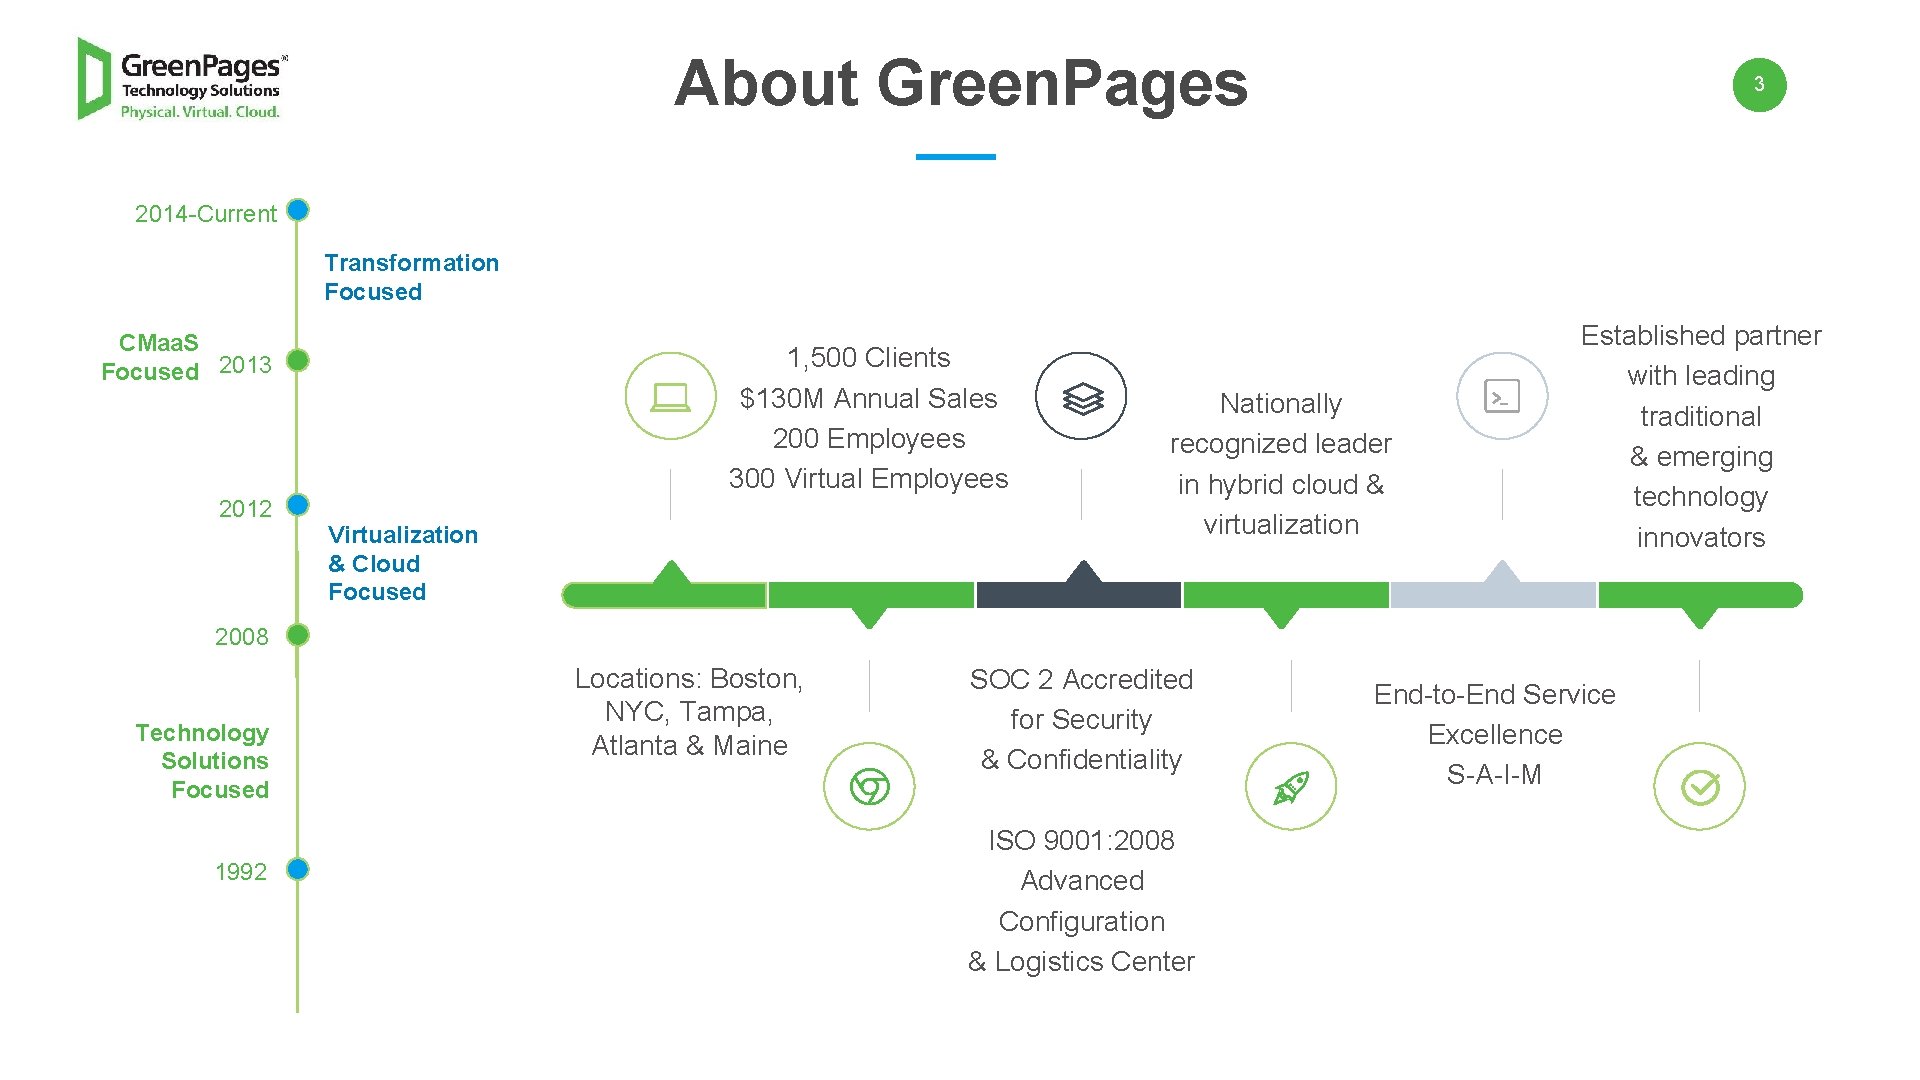
Task: Select the 2013 timeline marker dot
Action: point(298,360)
